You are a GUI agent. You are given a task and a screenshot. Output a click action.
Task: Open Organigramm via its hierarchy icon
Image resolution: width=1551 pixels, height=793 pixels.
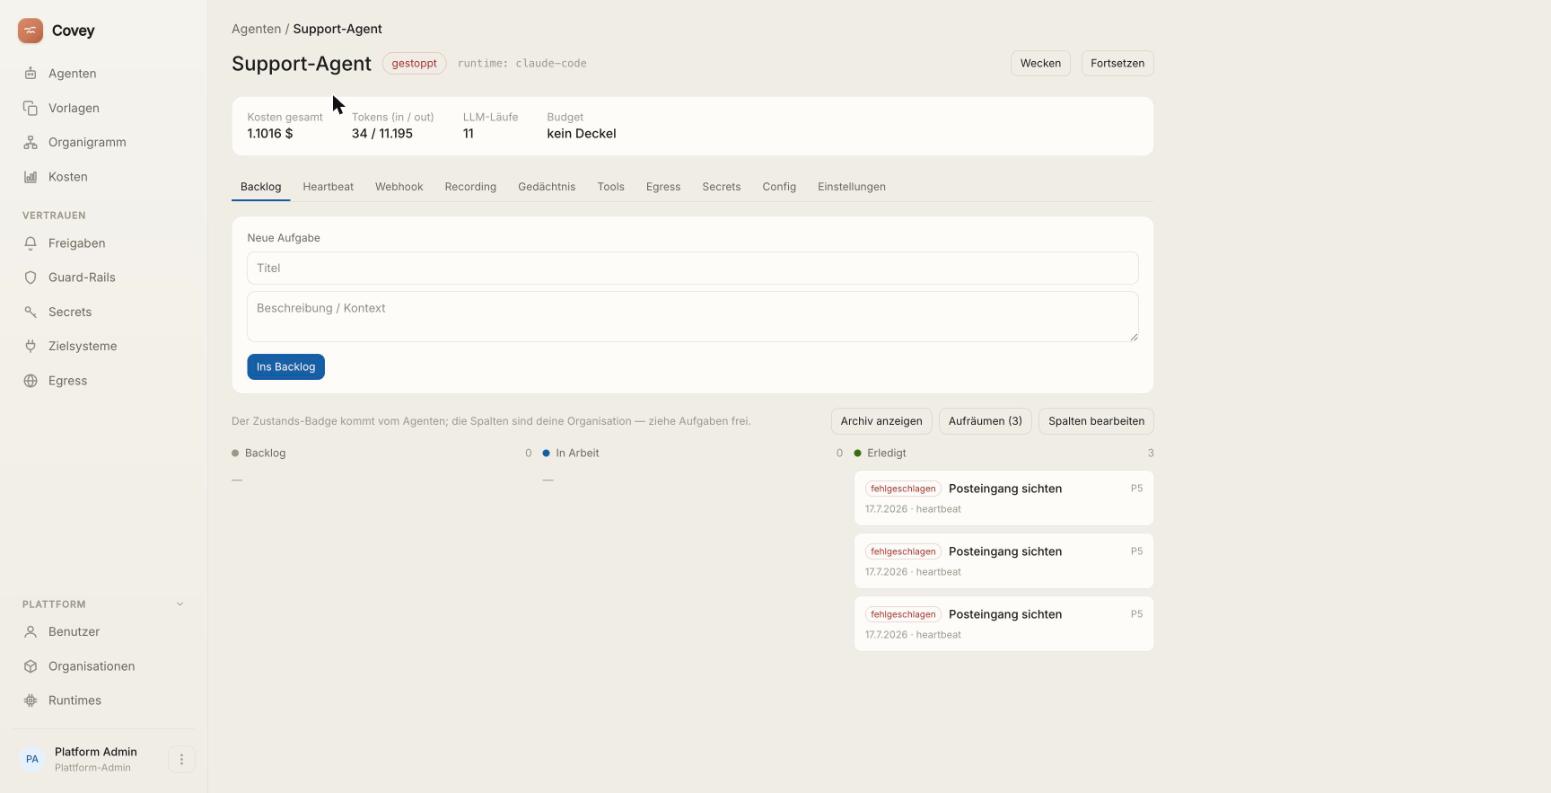pos(30,142)
